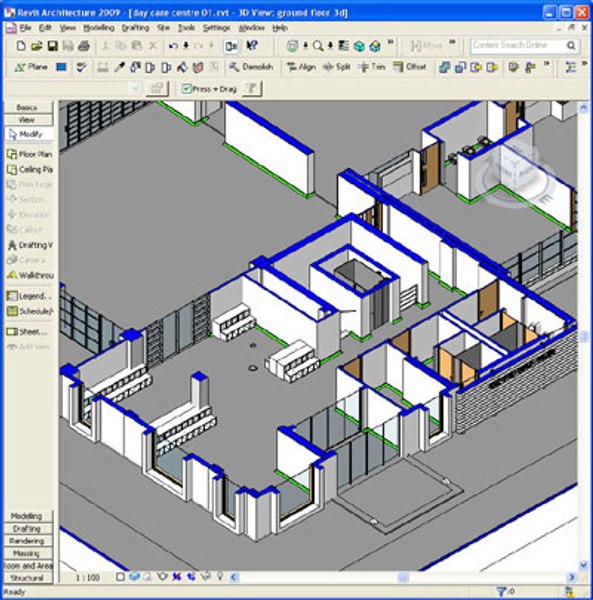The width and height of the screenshot is (593, 600).
Task: Click the Modify button in design bar
Action: point(28,134)
